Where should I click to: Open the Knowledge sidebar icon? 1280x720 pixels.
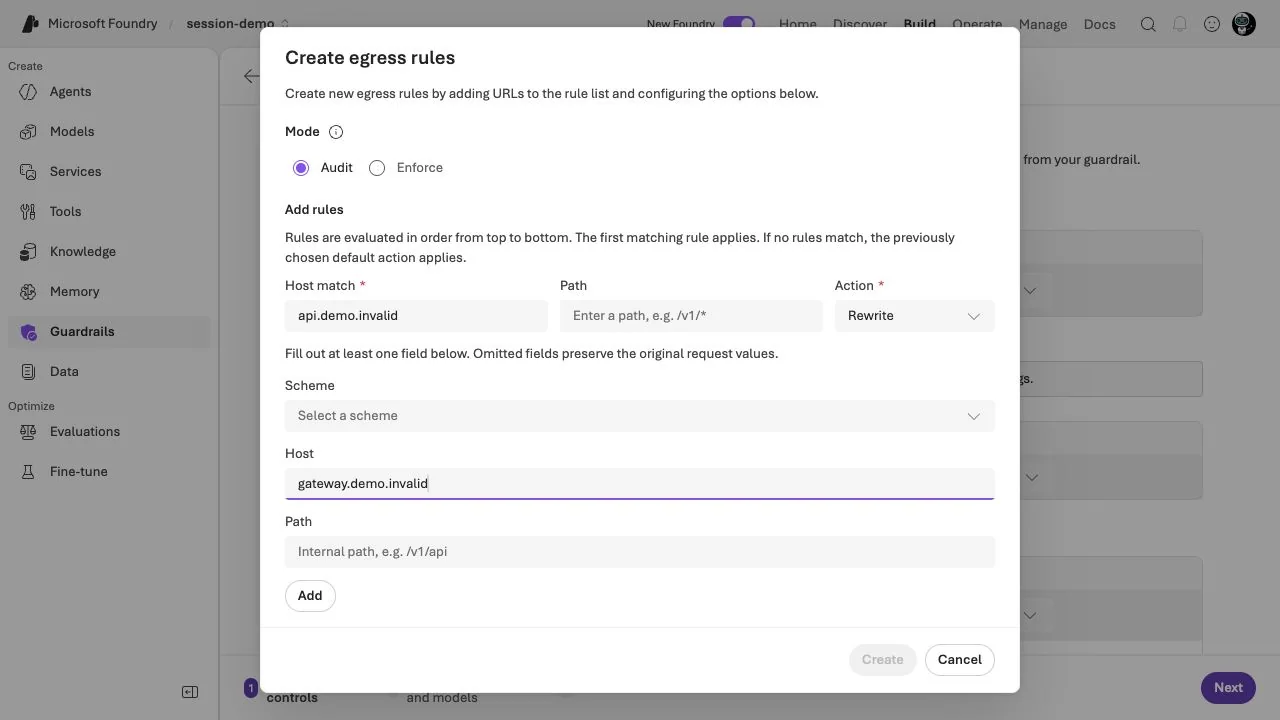(29, 252)
